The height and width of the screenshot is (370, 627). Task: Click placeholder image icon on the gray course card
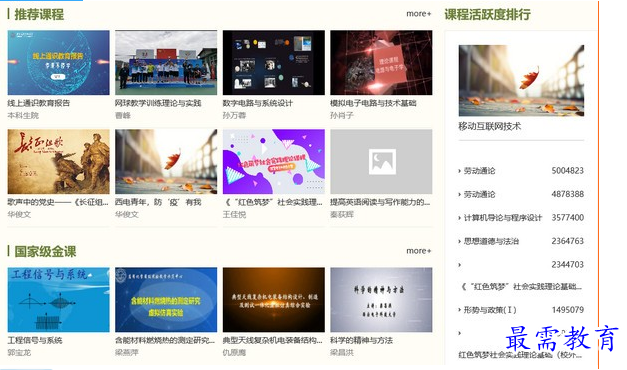point(382,162)
